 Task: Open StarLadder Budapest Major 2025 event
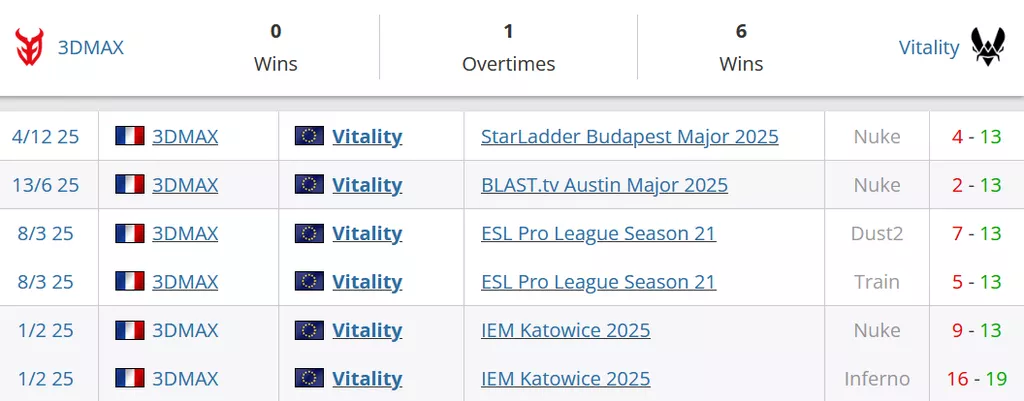(x=629, y=137)
